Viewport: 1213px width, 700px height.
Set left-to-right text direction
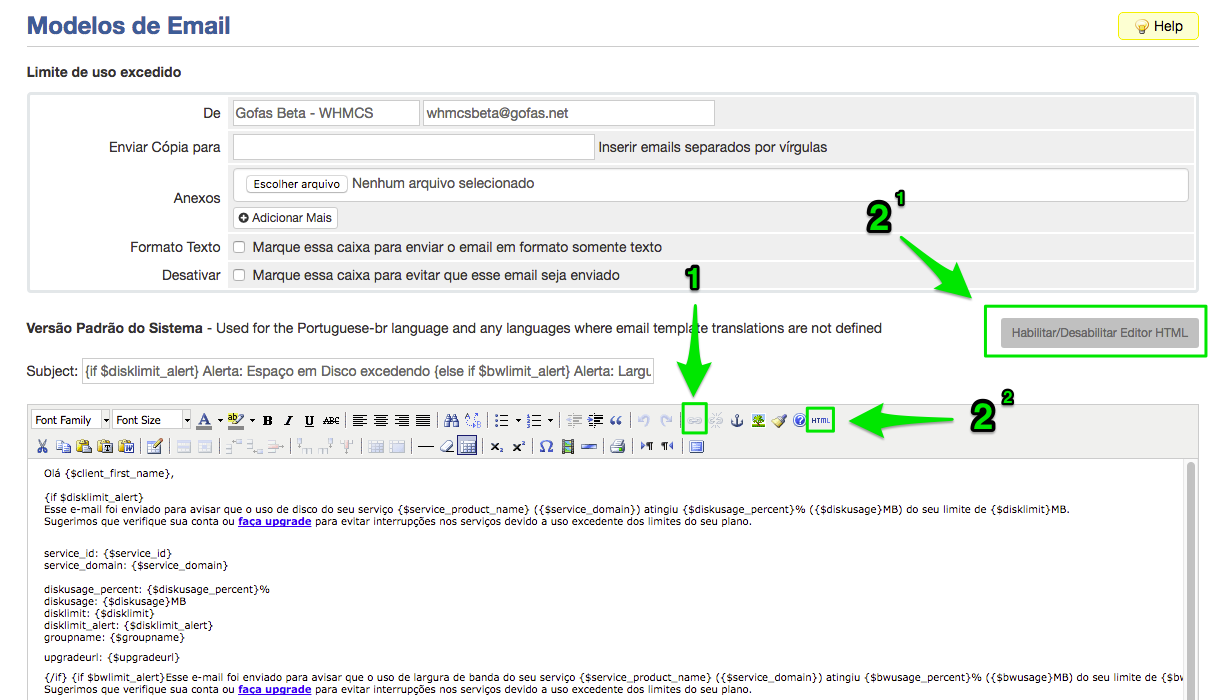pos(646,447)
